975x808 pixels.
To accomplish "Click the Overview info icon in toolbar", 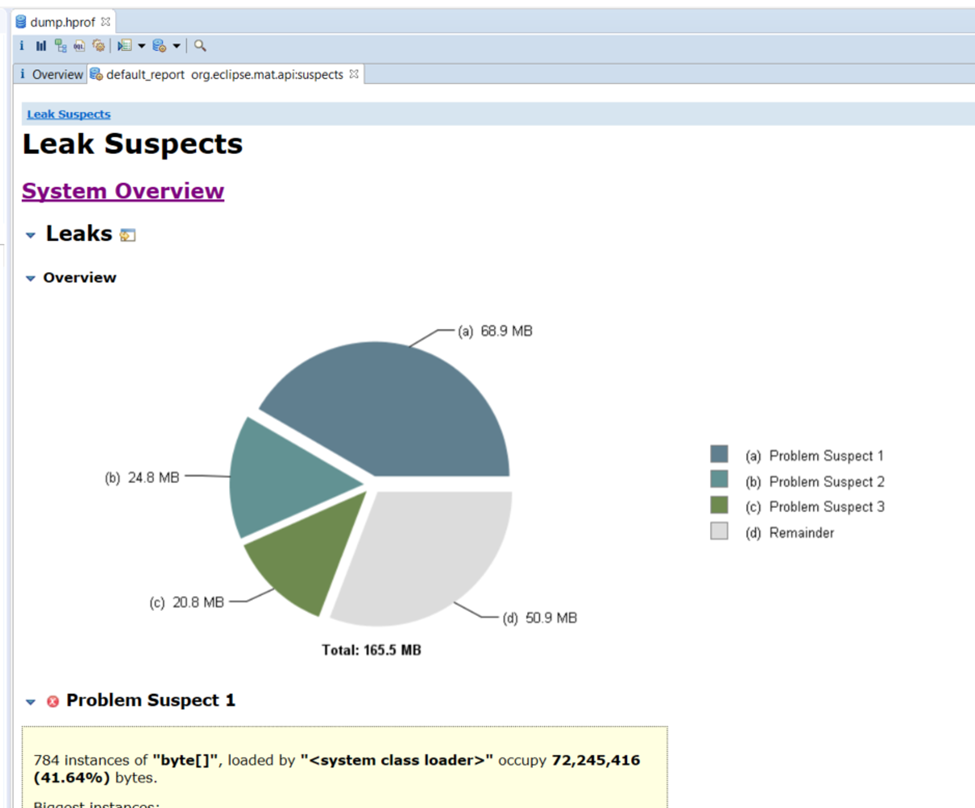I will pos(22,45).
